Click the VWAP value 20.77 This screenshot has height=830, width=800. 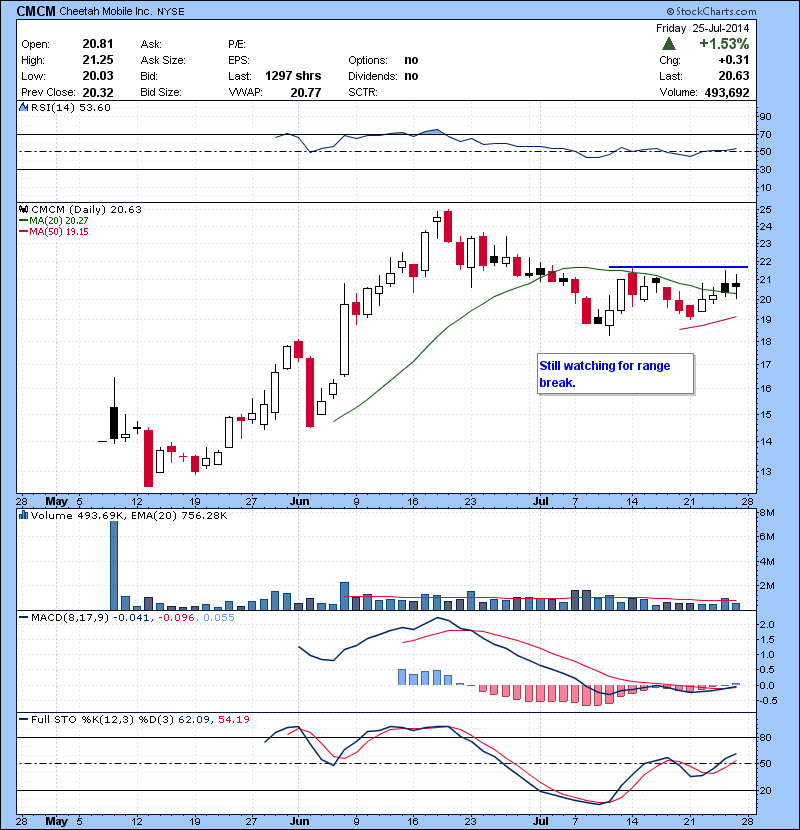coord(306,92)
